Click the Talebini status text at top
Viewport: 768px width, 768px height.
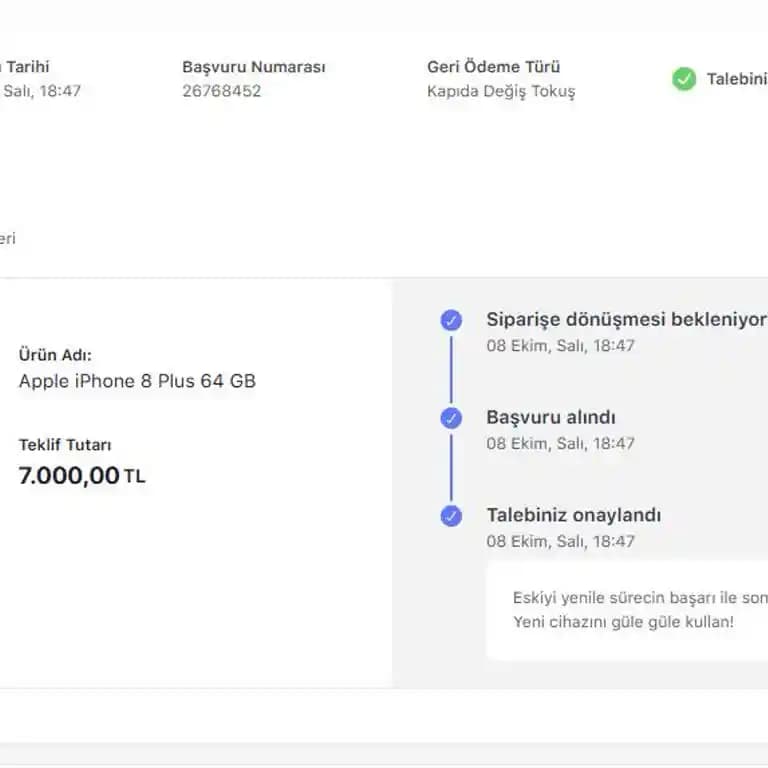coord(736,79)
